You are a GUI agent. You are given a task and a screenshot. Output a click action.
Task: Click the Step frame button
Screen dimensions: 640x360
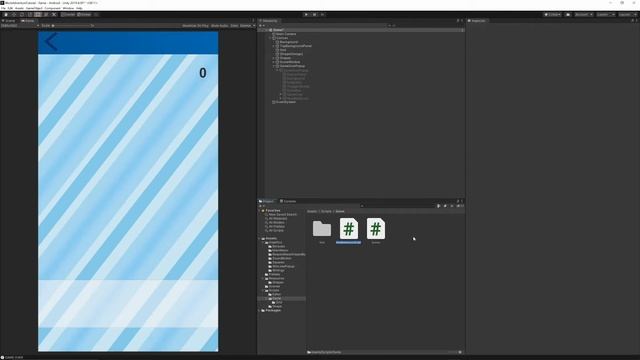click(x=322, y=15)
